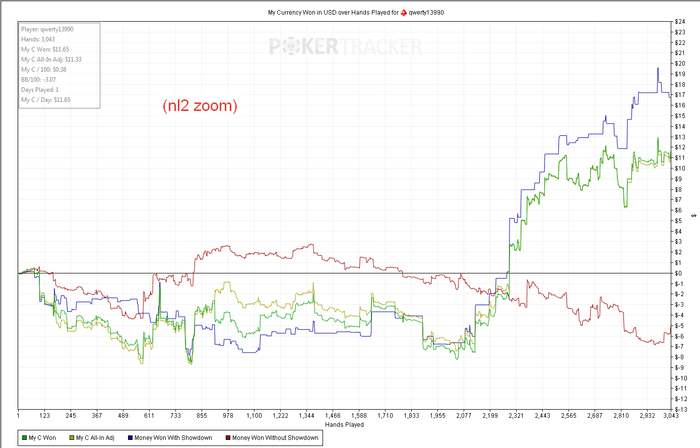Click the x-axis tick label 2,810
The image size is (700, 448).
click(x=621, y=415)
